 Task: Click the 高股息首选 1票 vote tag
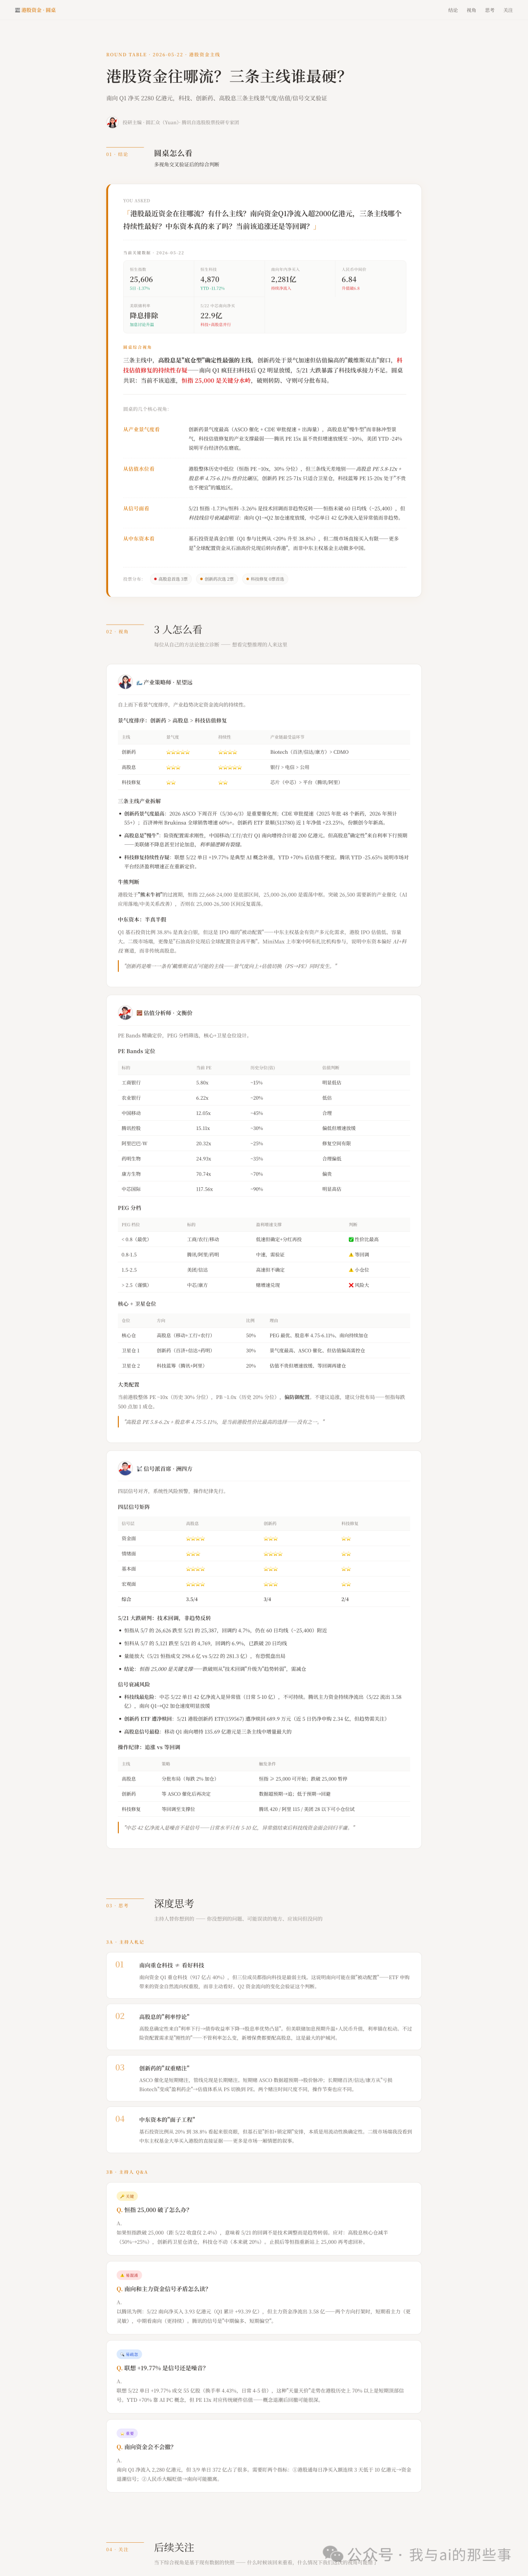pyautogui.click(x=171, y=579)
